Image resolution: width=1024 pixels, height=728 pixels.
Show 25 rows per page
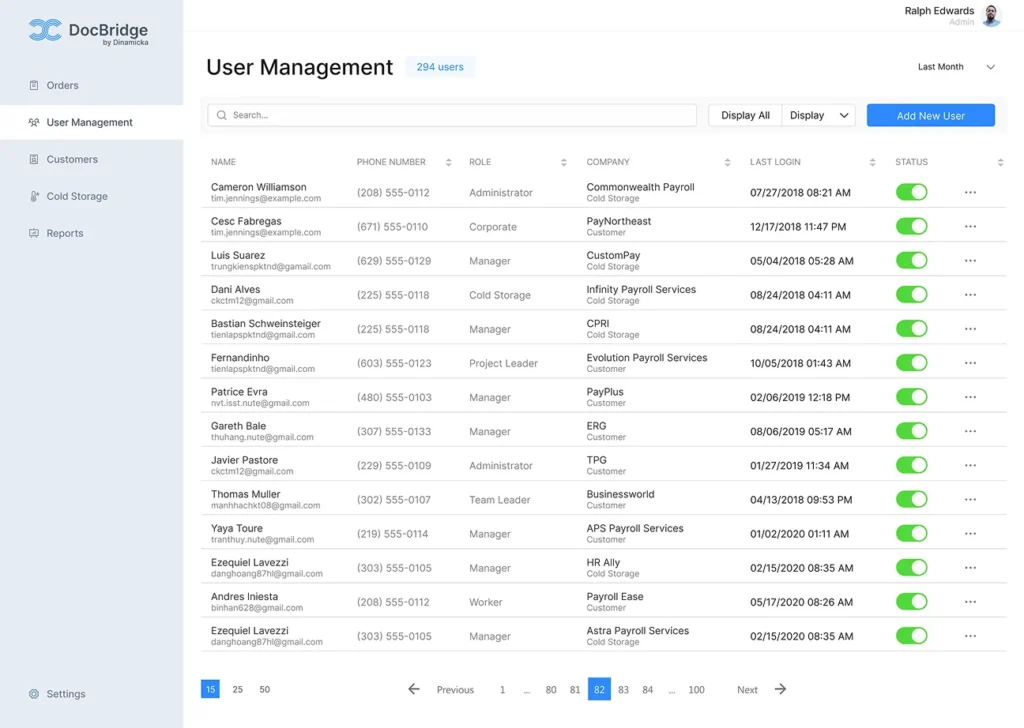(x=238, y=689)
